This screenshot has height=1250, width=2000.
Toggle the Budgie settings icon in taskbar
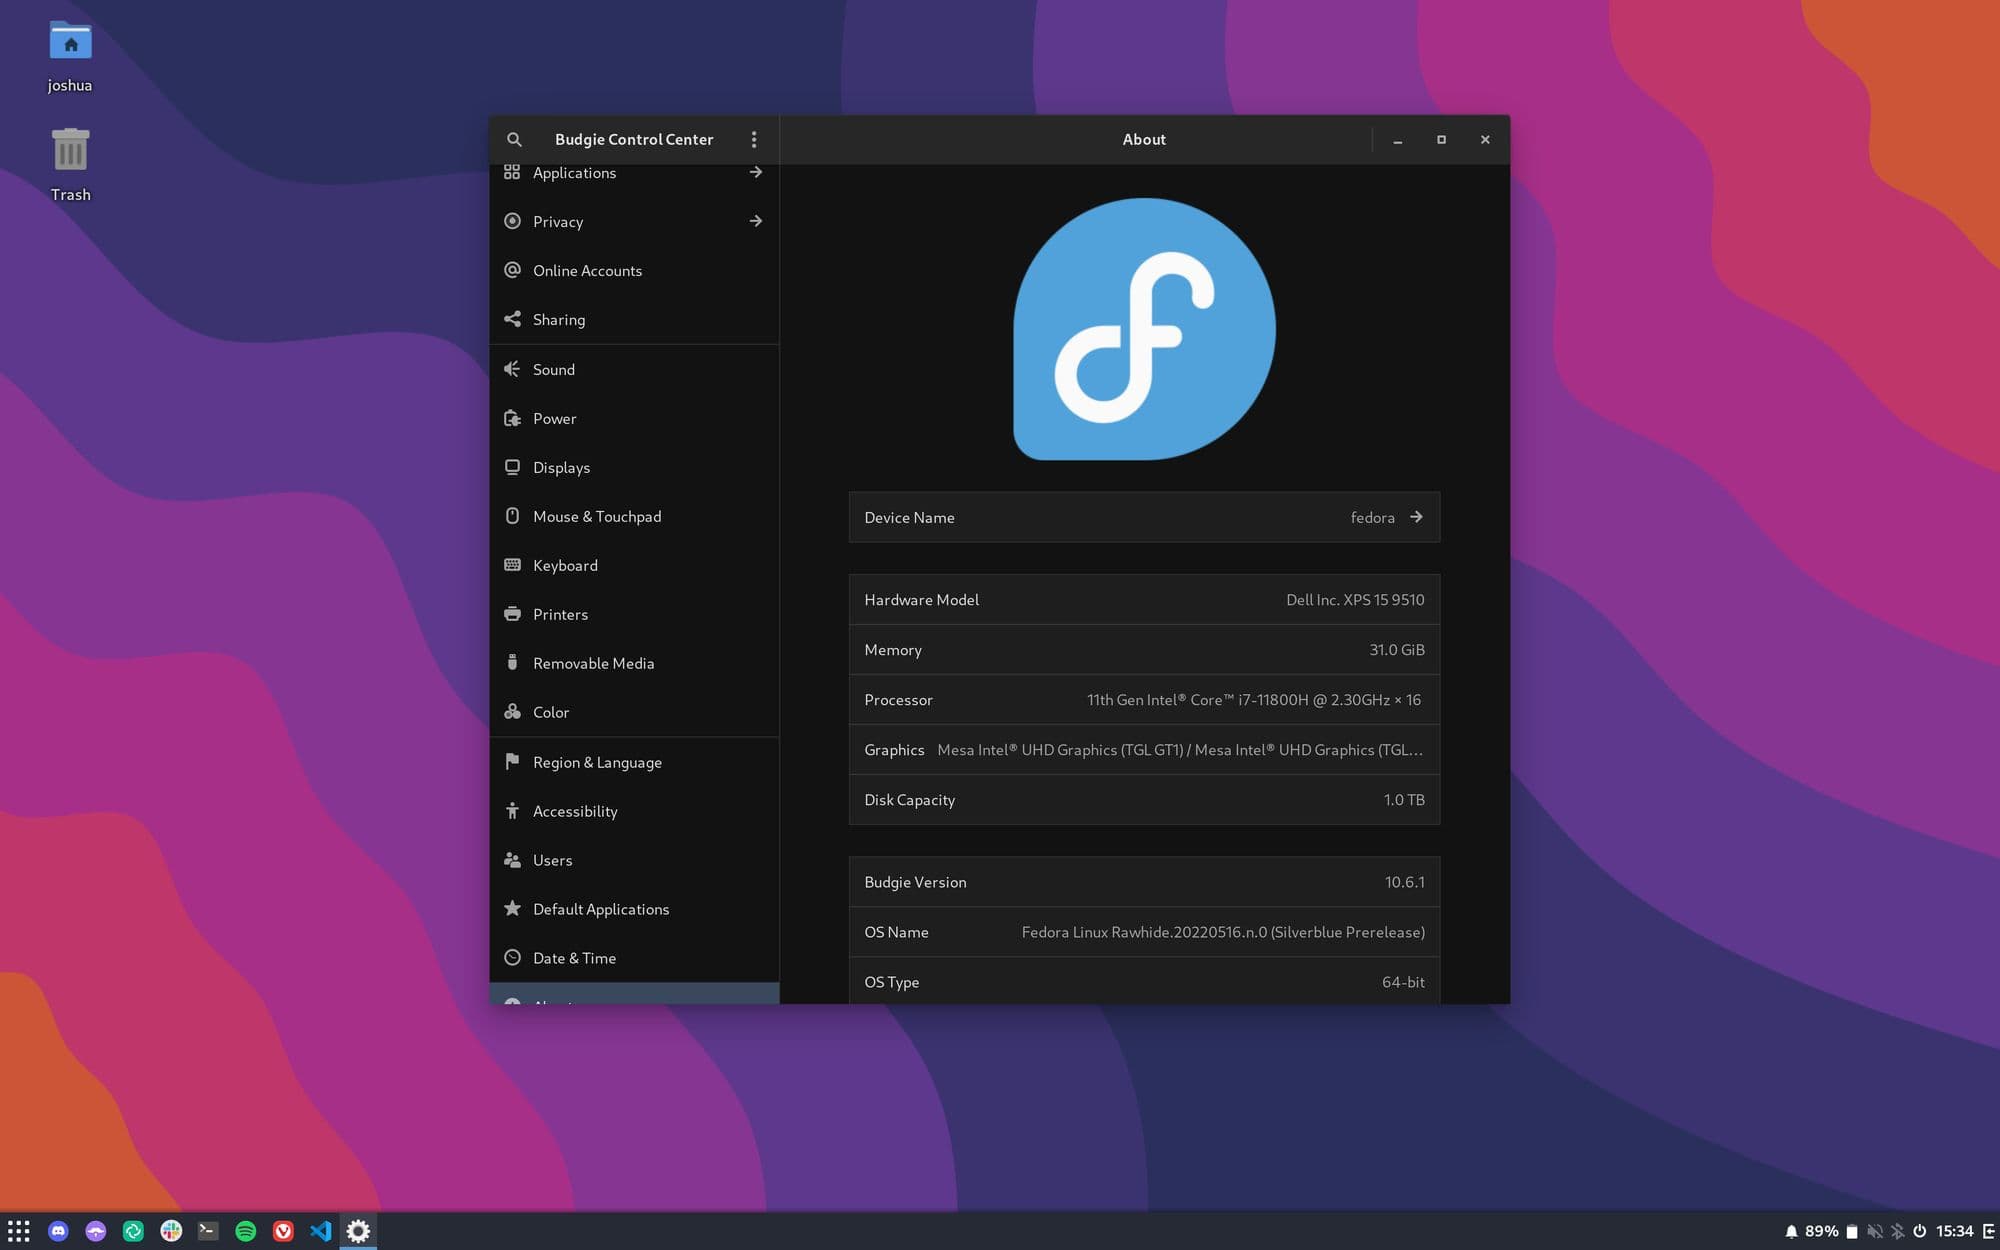pyautogui.click(x=357, y=1231)
